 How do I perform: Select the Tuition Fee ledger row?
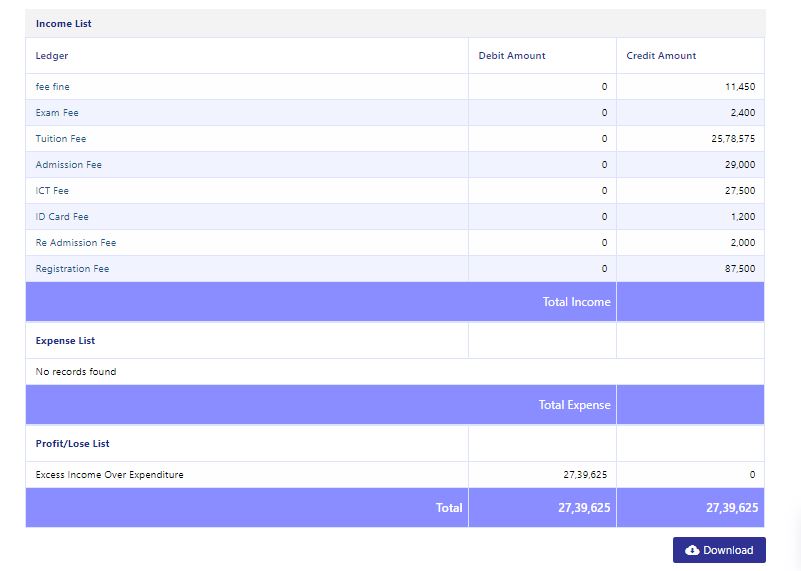[395, 139]
